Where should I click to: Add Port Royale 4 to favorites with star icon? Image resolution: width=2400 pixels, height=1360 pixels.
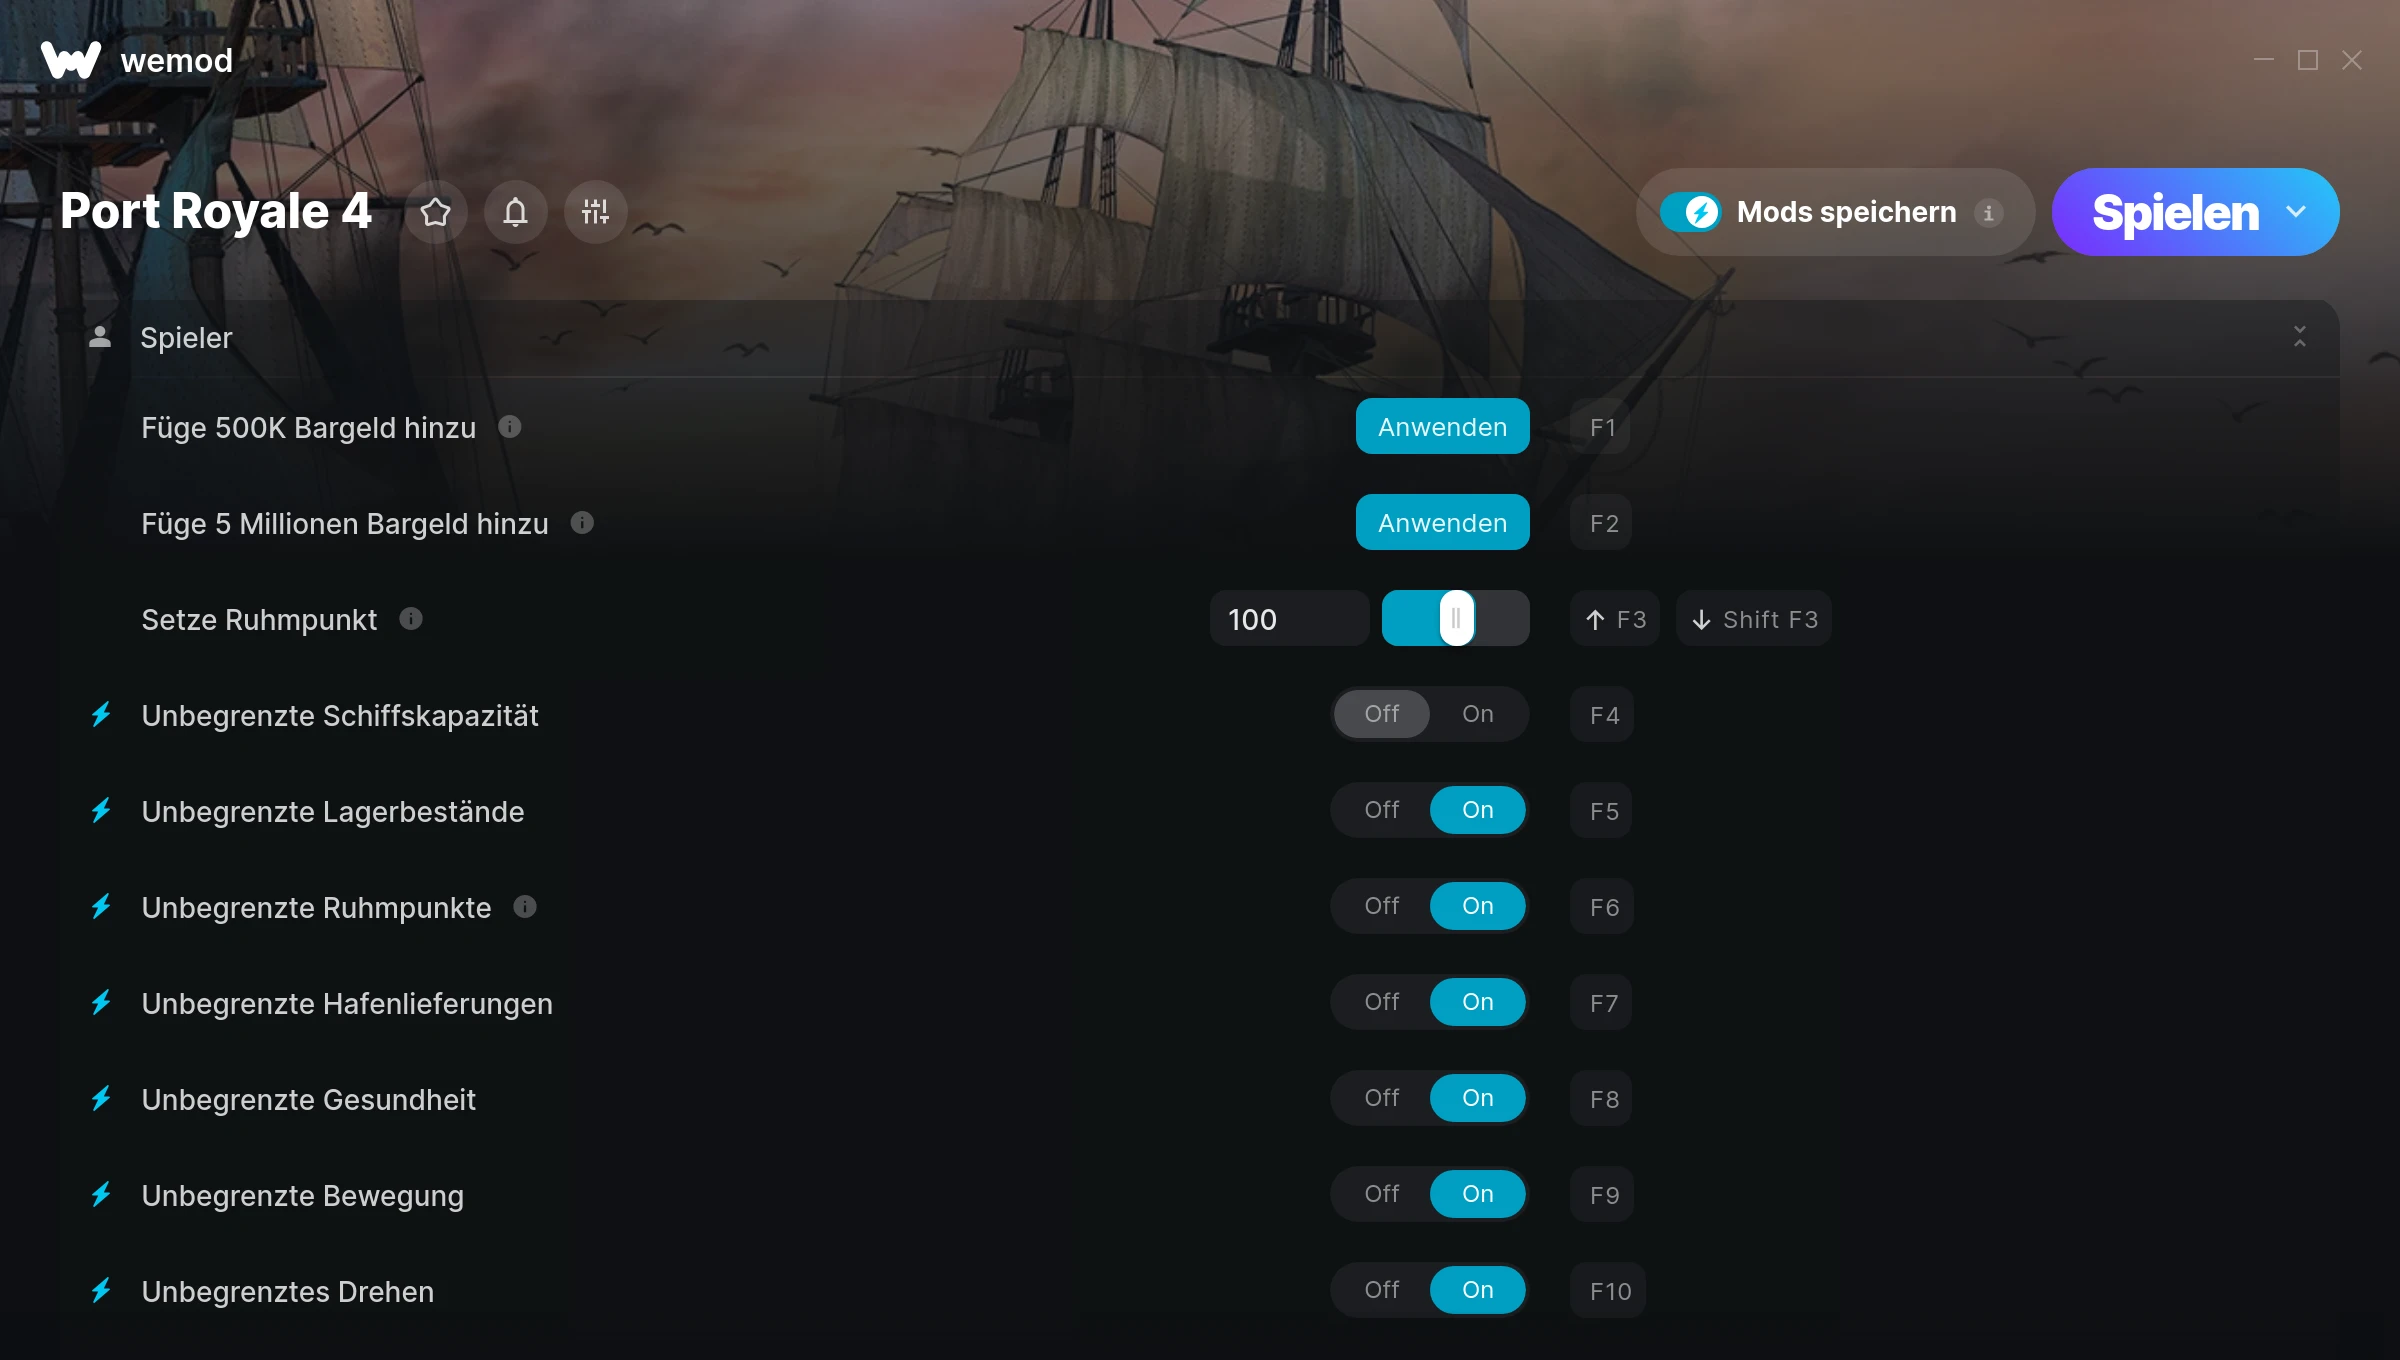pos(435,212)
